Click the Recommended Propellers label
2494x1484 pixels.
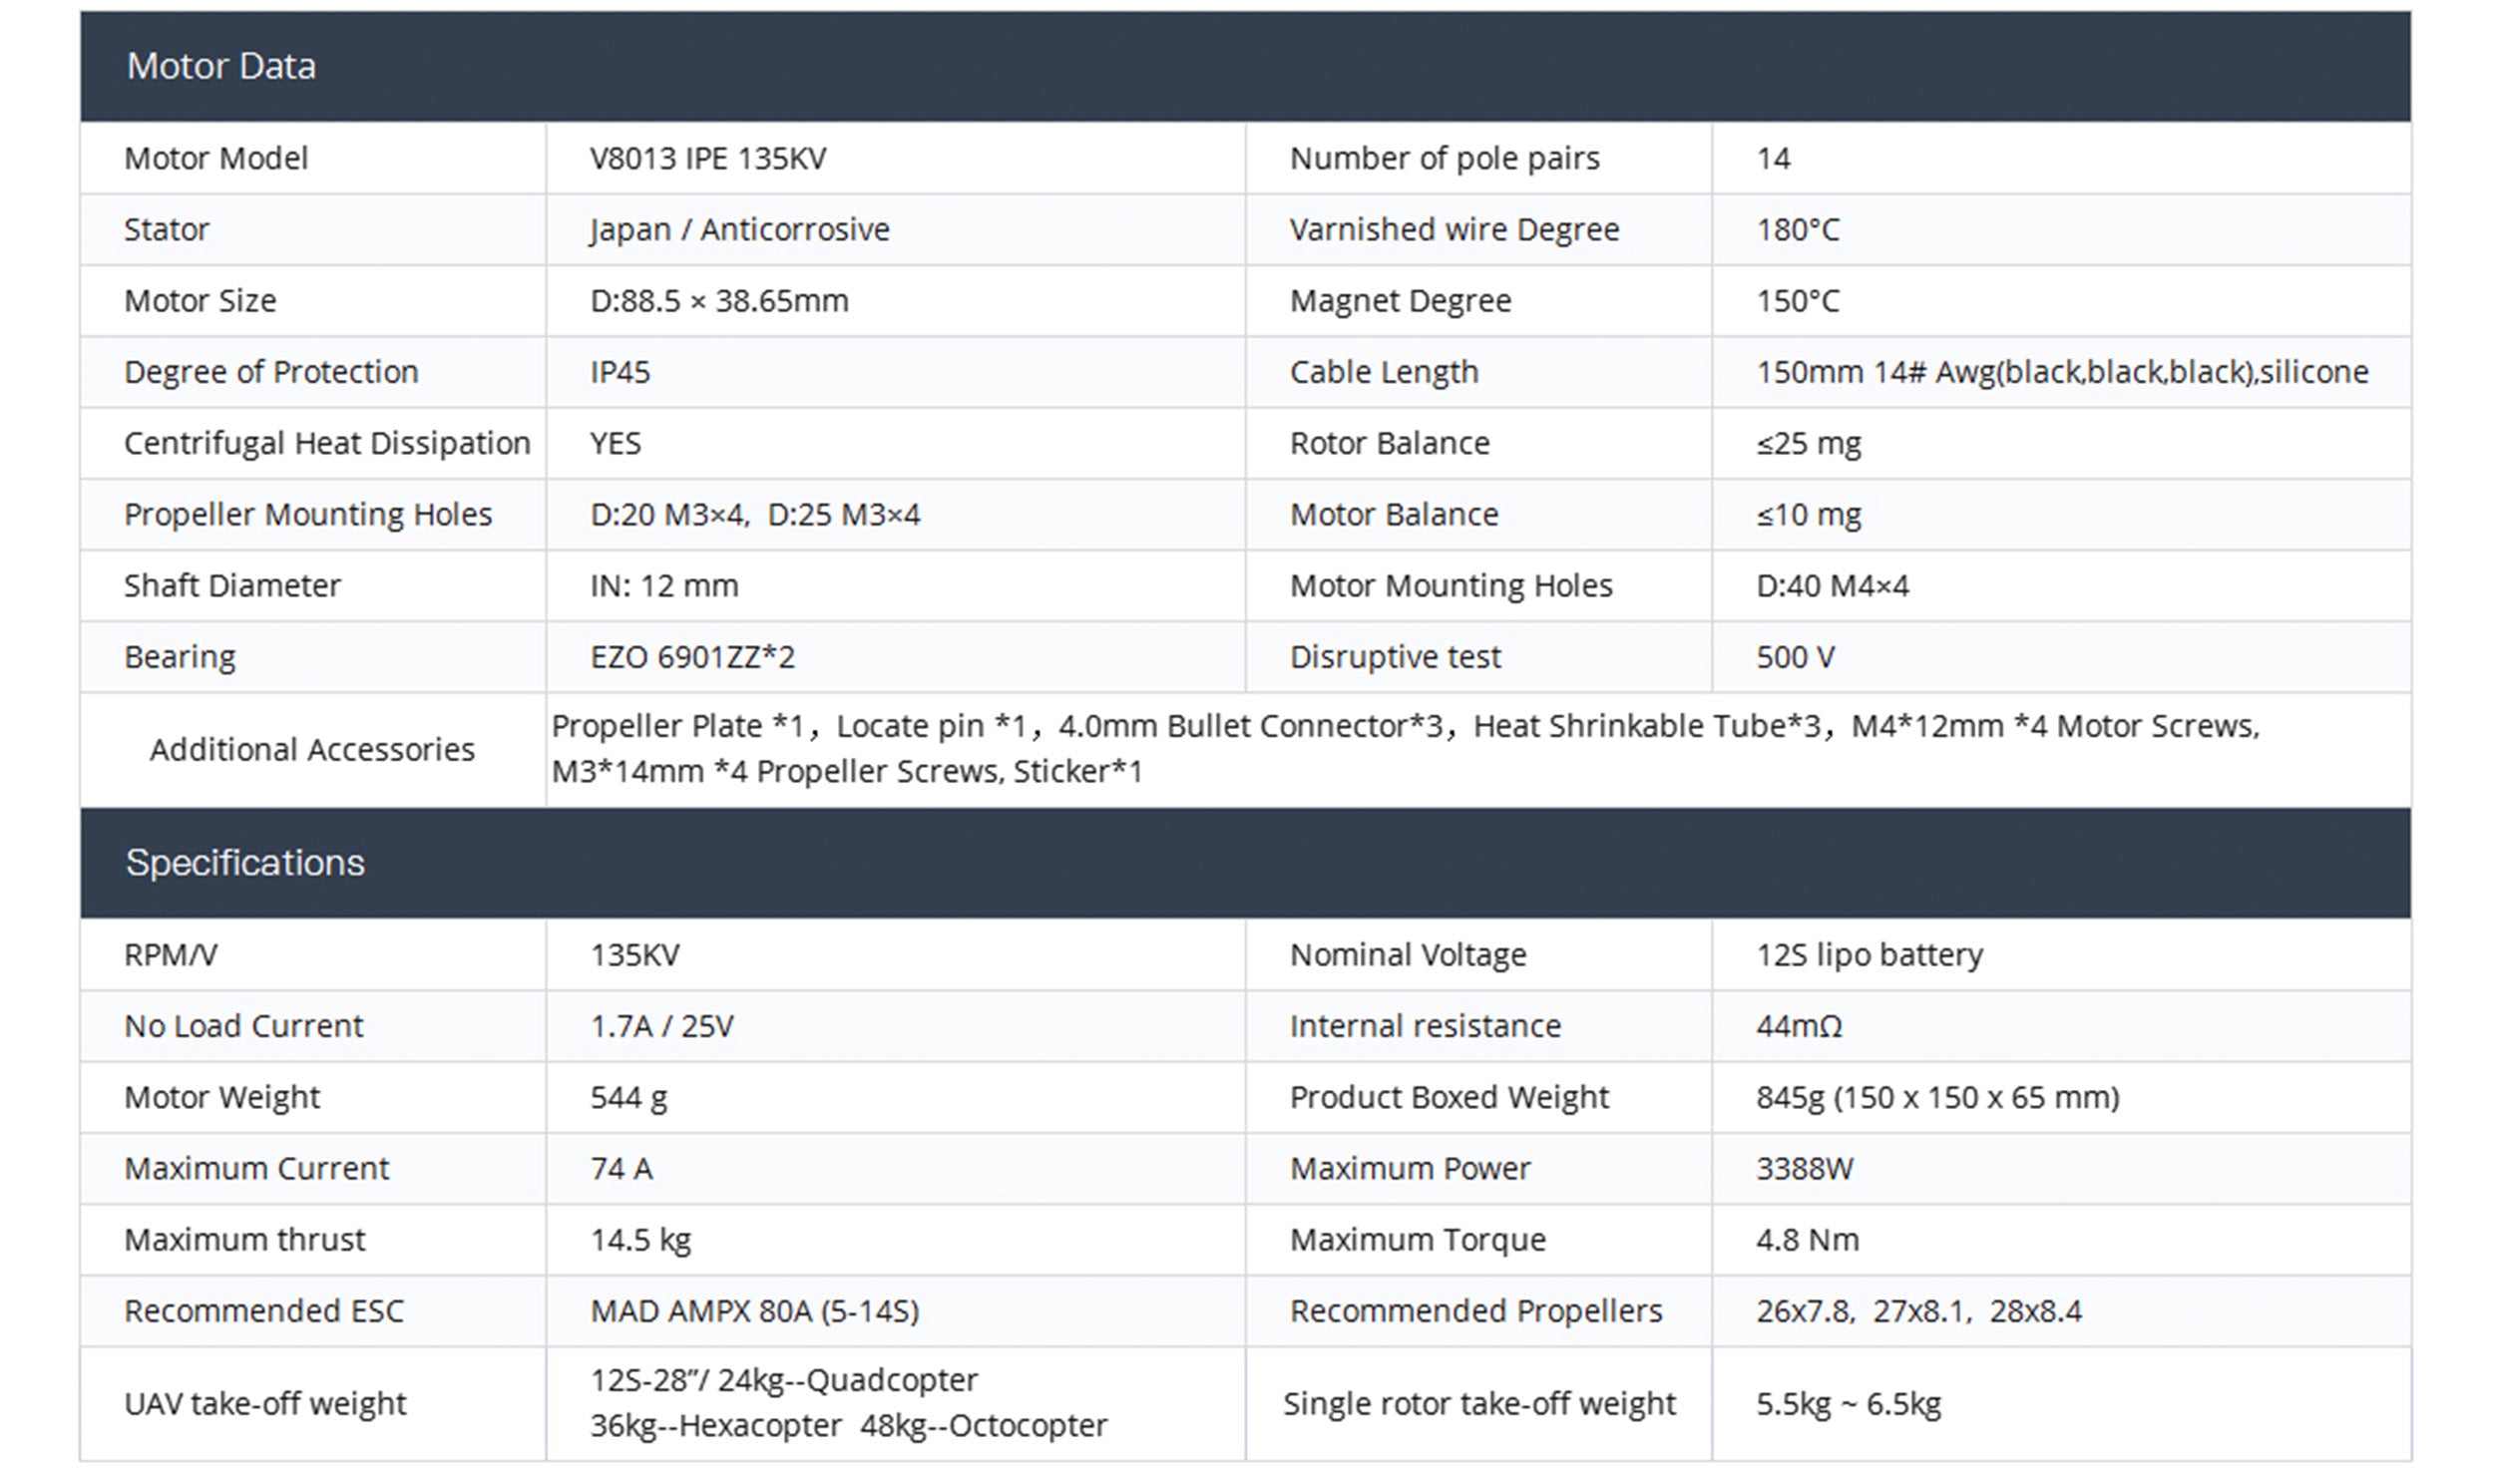pyautogui.click(x=1475, y=1311)
